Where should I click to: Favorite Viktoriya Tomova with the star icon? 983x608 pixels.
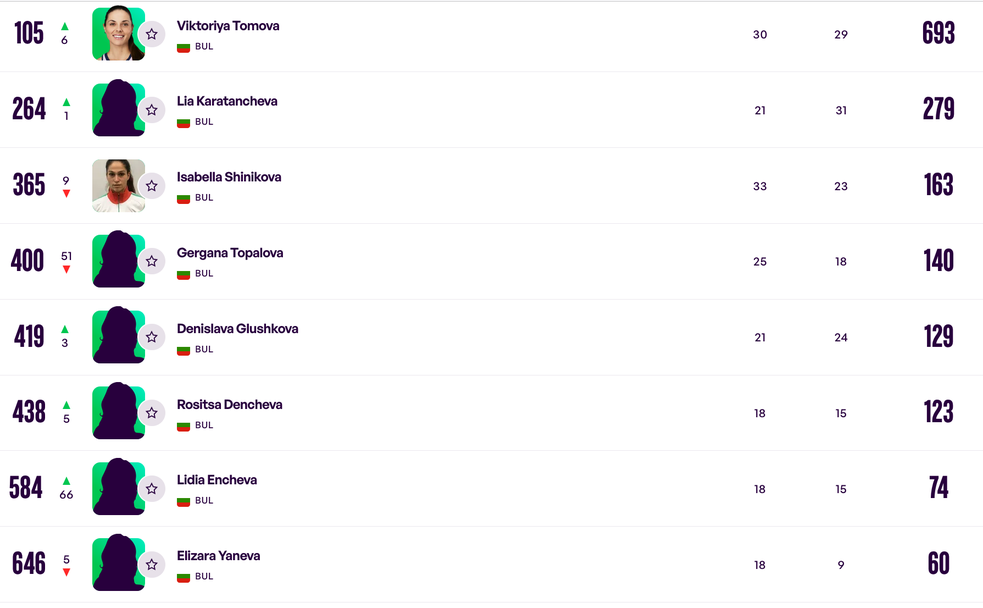(x=152, y=34)
